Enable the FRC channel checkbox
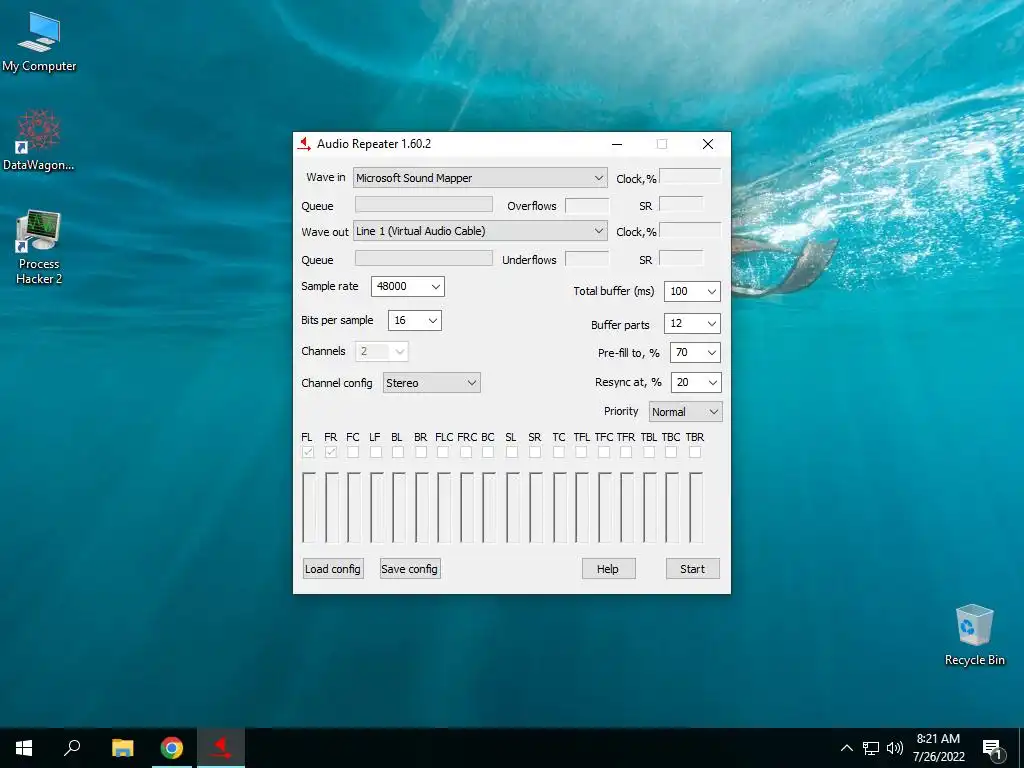The width and height of the screenshot is (1024, 768). click(x=466, y=452)
